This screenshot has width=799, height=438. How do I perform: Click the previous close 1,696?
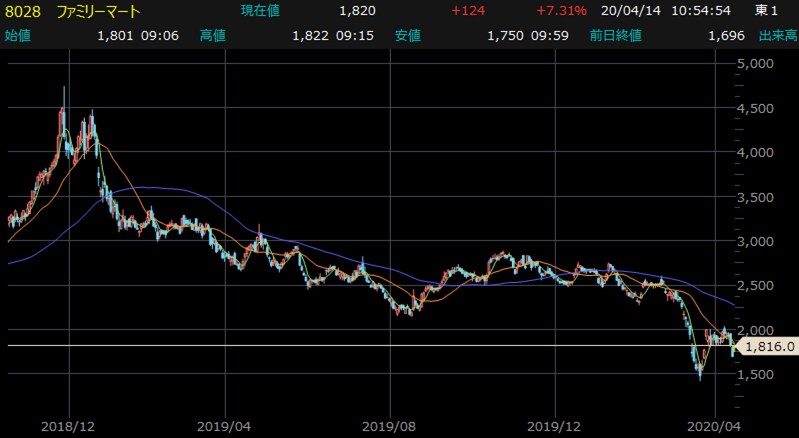(726, 36)
